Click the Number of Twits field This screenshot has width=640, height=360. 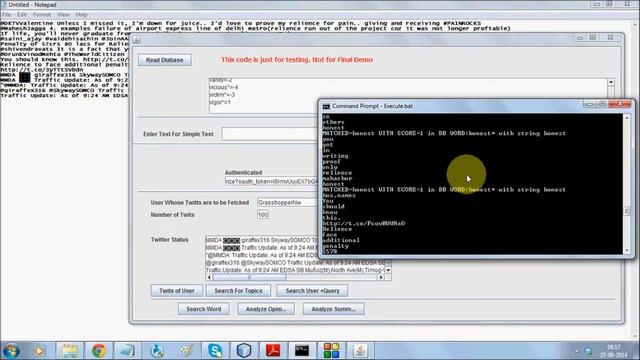point(263,215)
